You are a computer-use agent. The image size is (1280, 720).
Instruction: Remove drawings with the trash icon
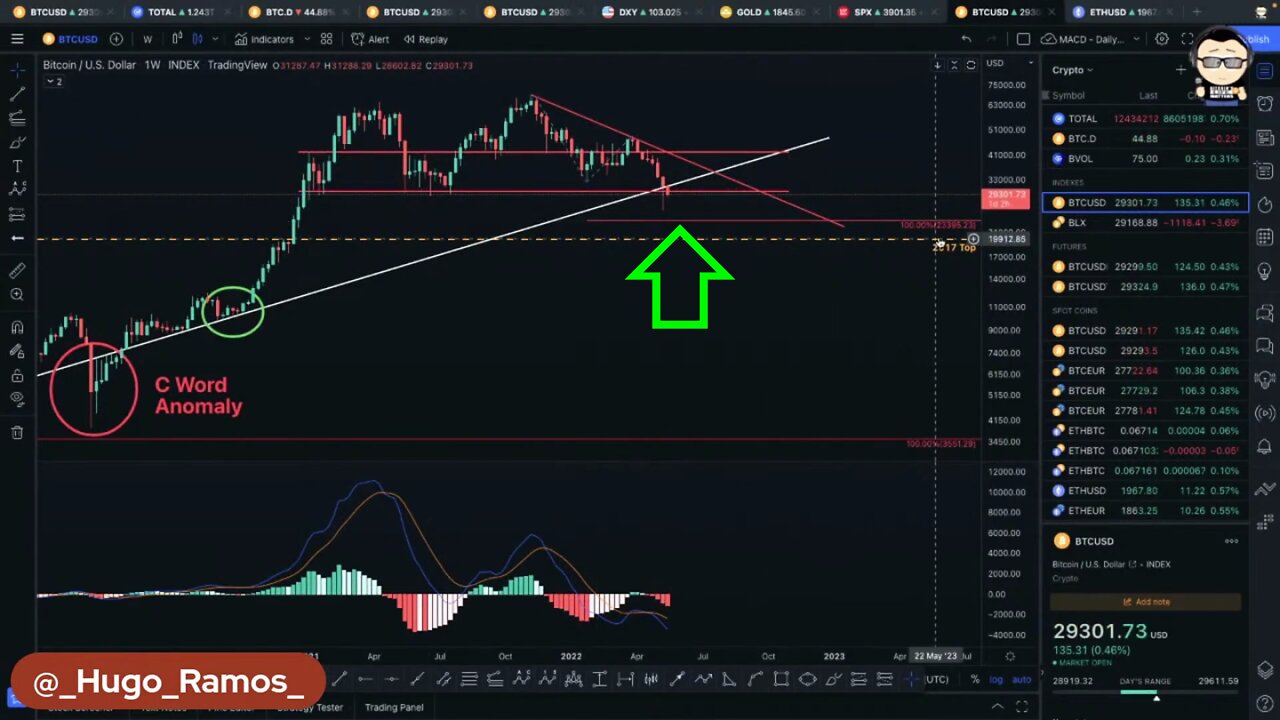click(17, 432)
